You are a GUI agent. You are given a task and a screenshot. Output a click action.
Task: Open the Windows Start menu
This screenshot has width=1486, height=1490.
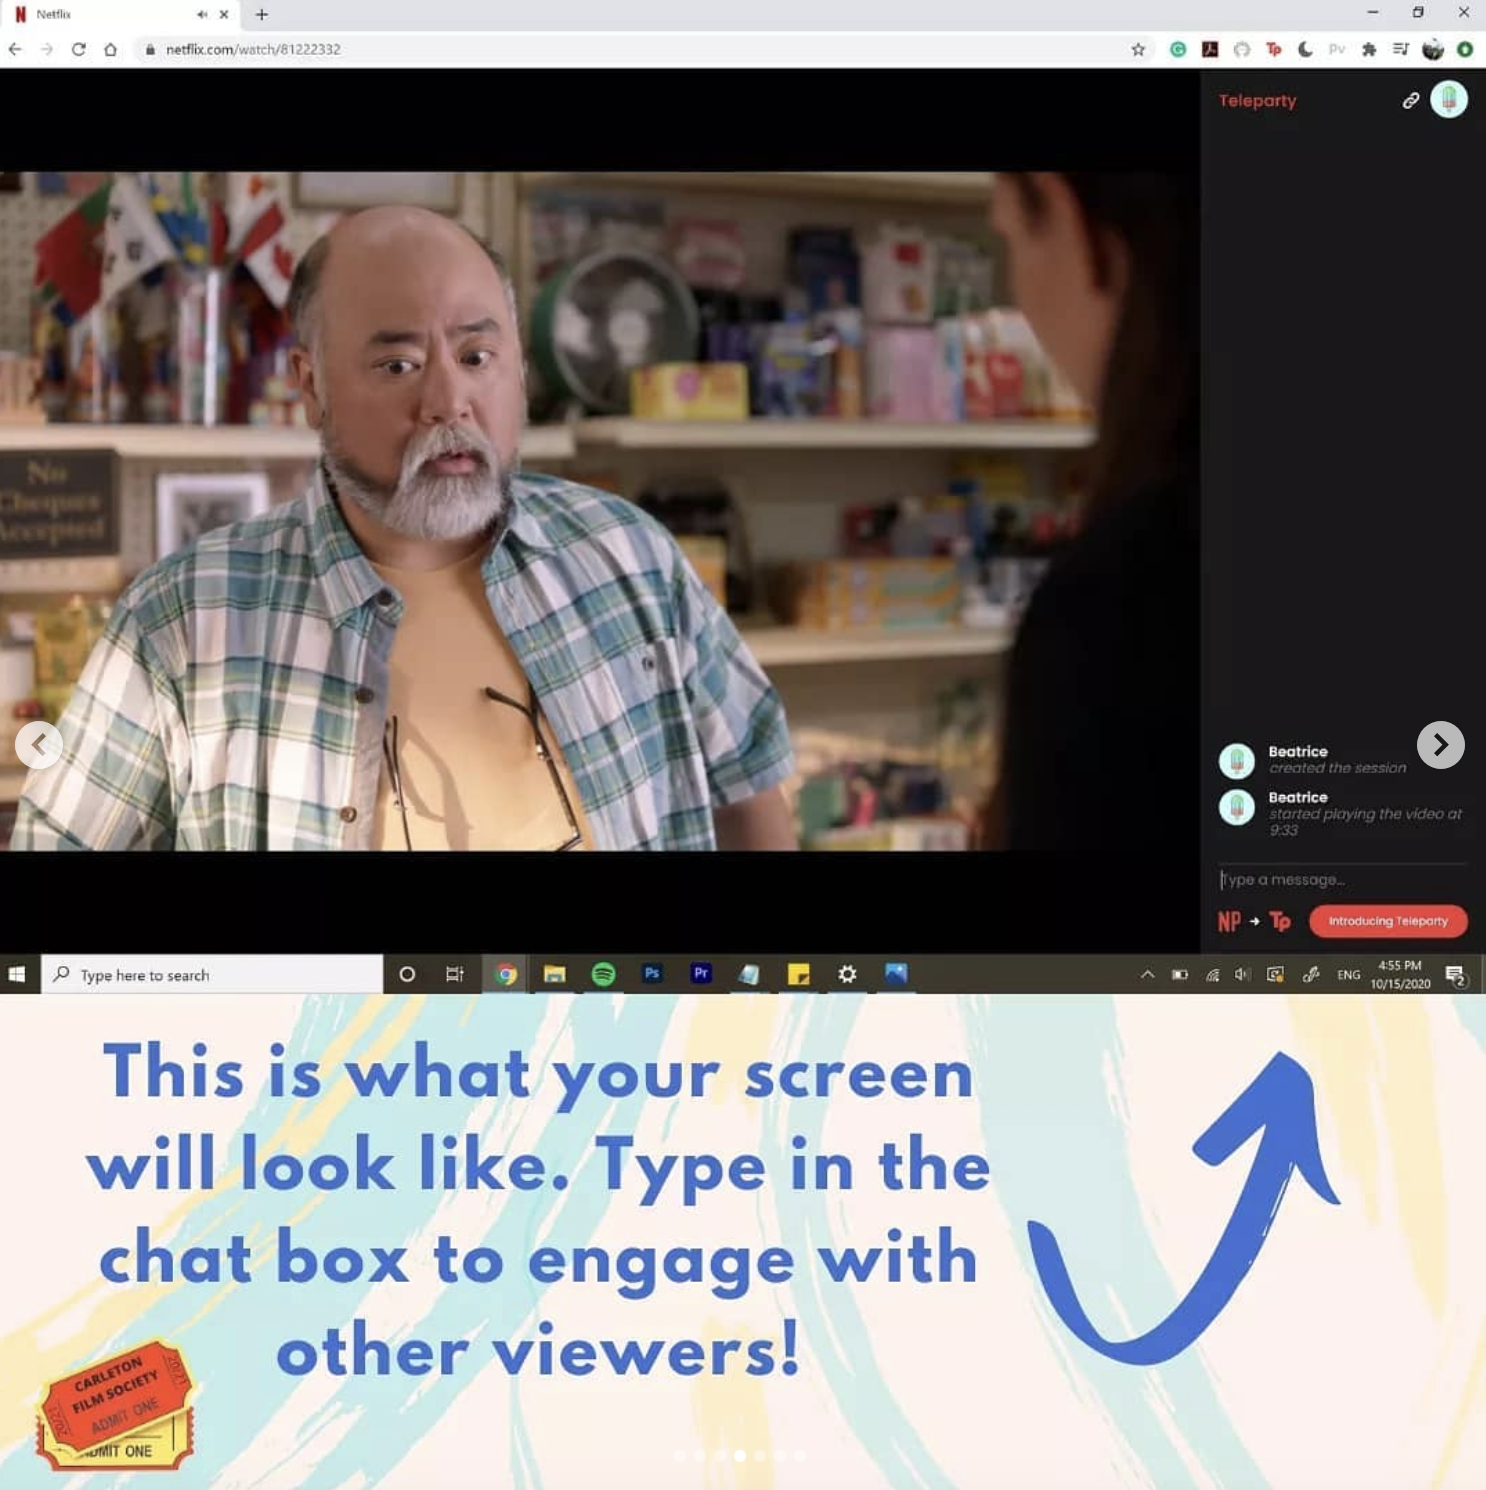pos(17,974)
